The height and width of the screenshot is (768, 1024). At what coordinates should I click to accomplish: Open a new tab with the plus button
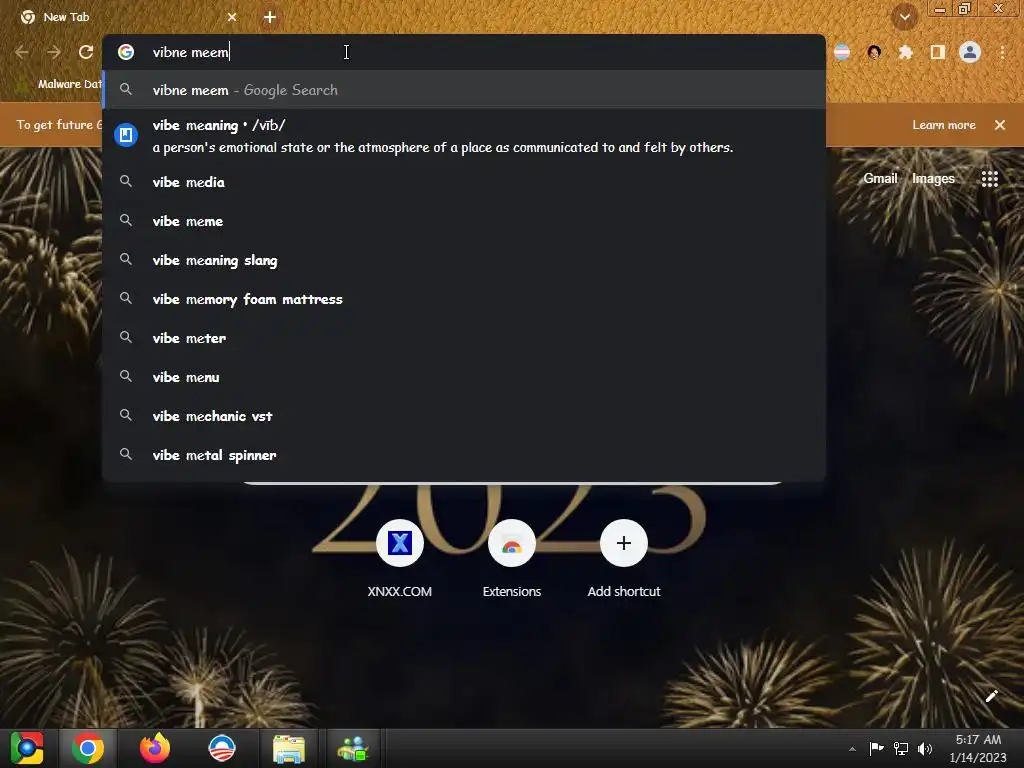[270, 17]
